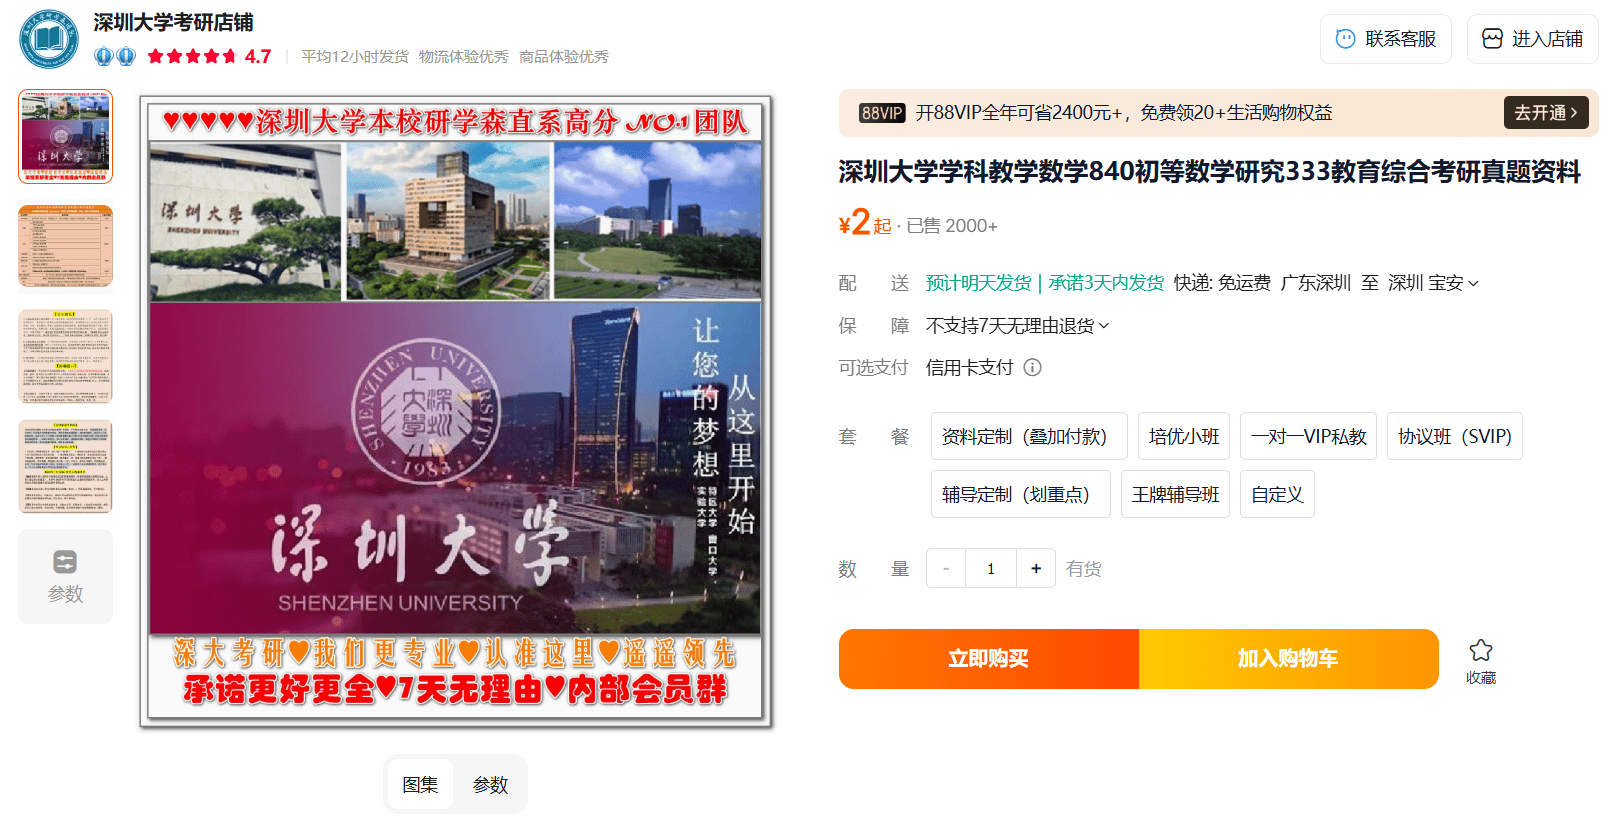Expand the 不支持7天无理由退货 guarantee details
This screenshot has height=828, width=1607.
point(1017,325)
